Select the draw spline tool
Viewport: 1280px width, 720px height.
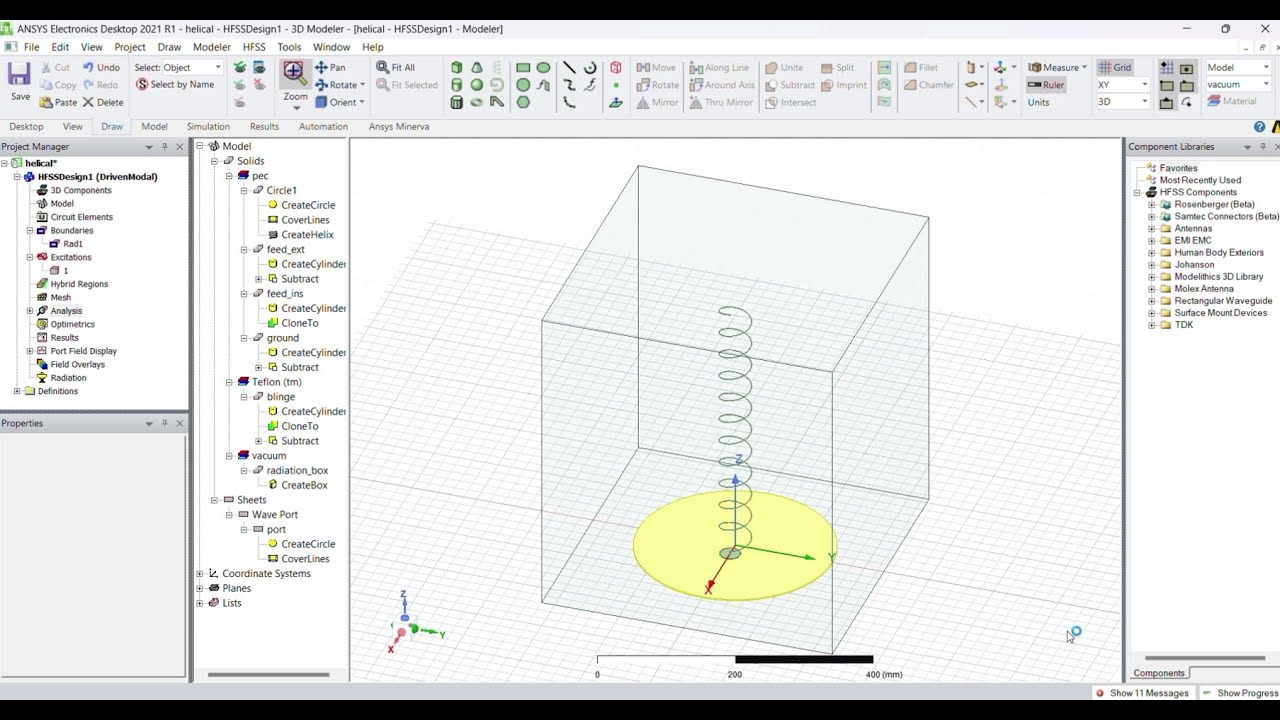(x=569, y=85)
